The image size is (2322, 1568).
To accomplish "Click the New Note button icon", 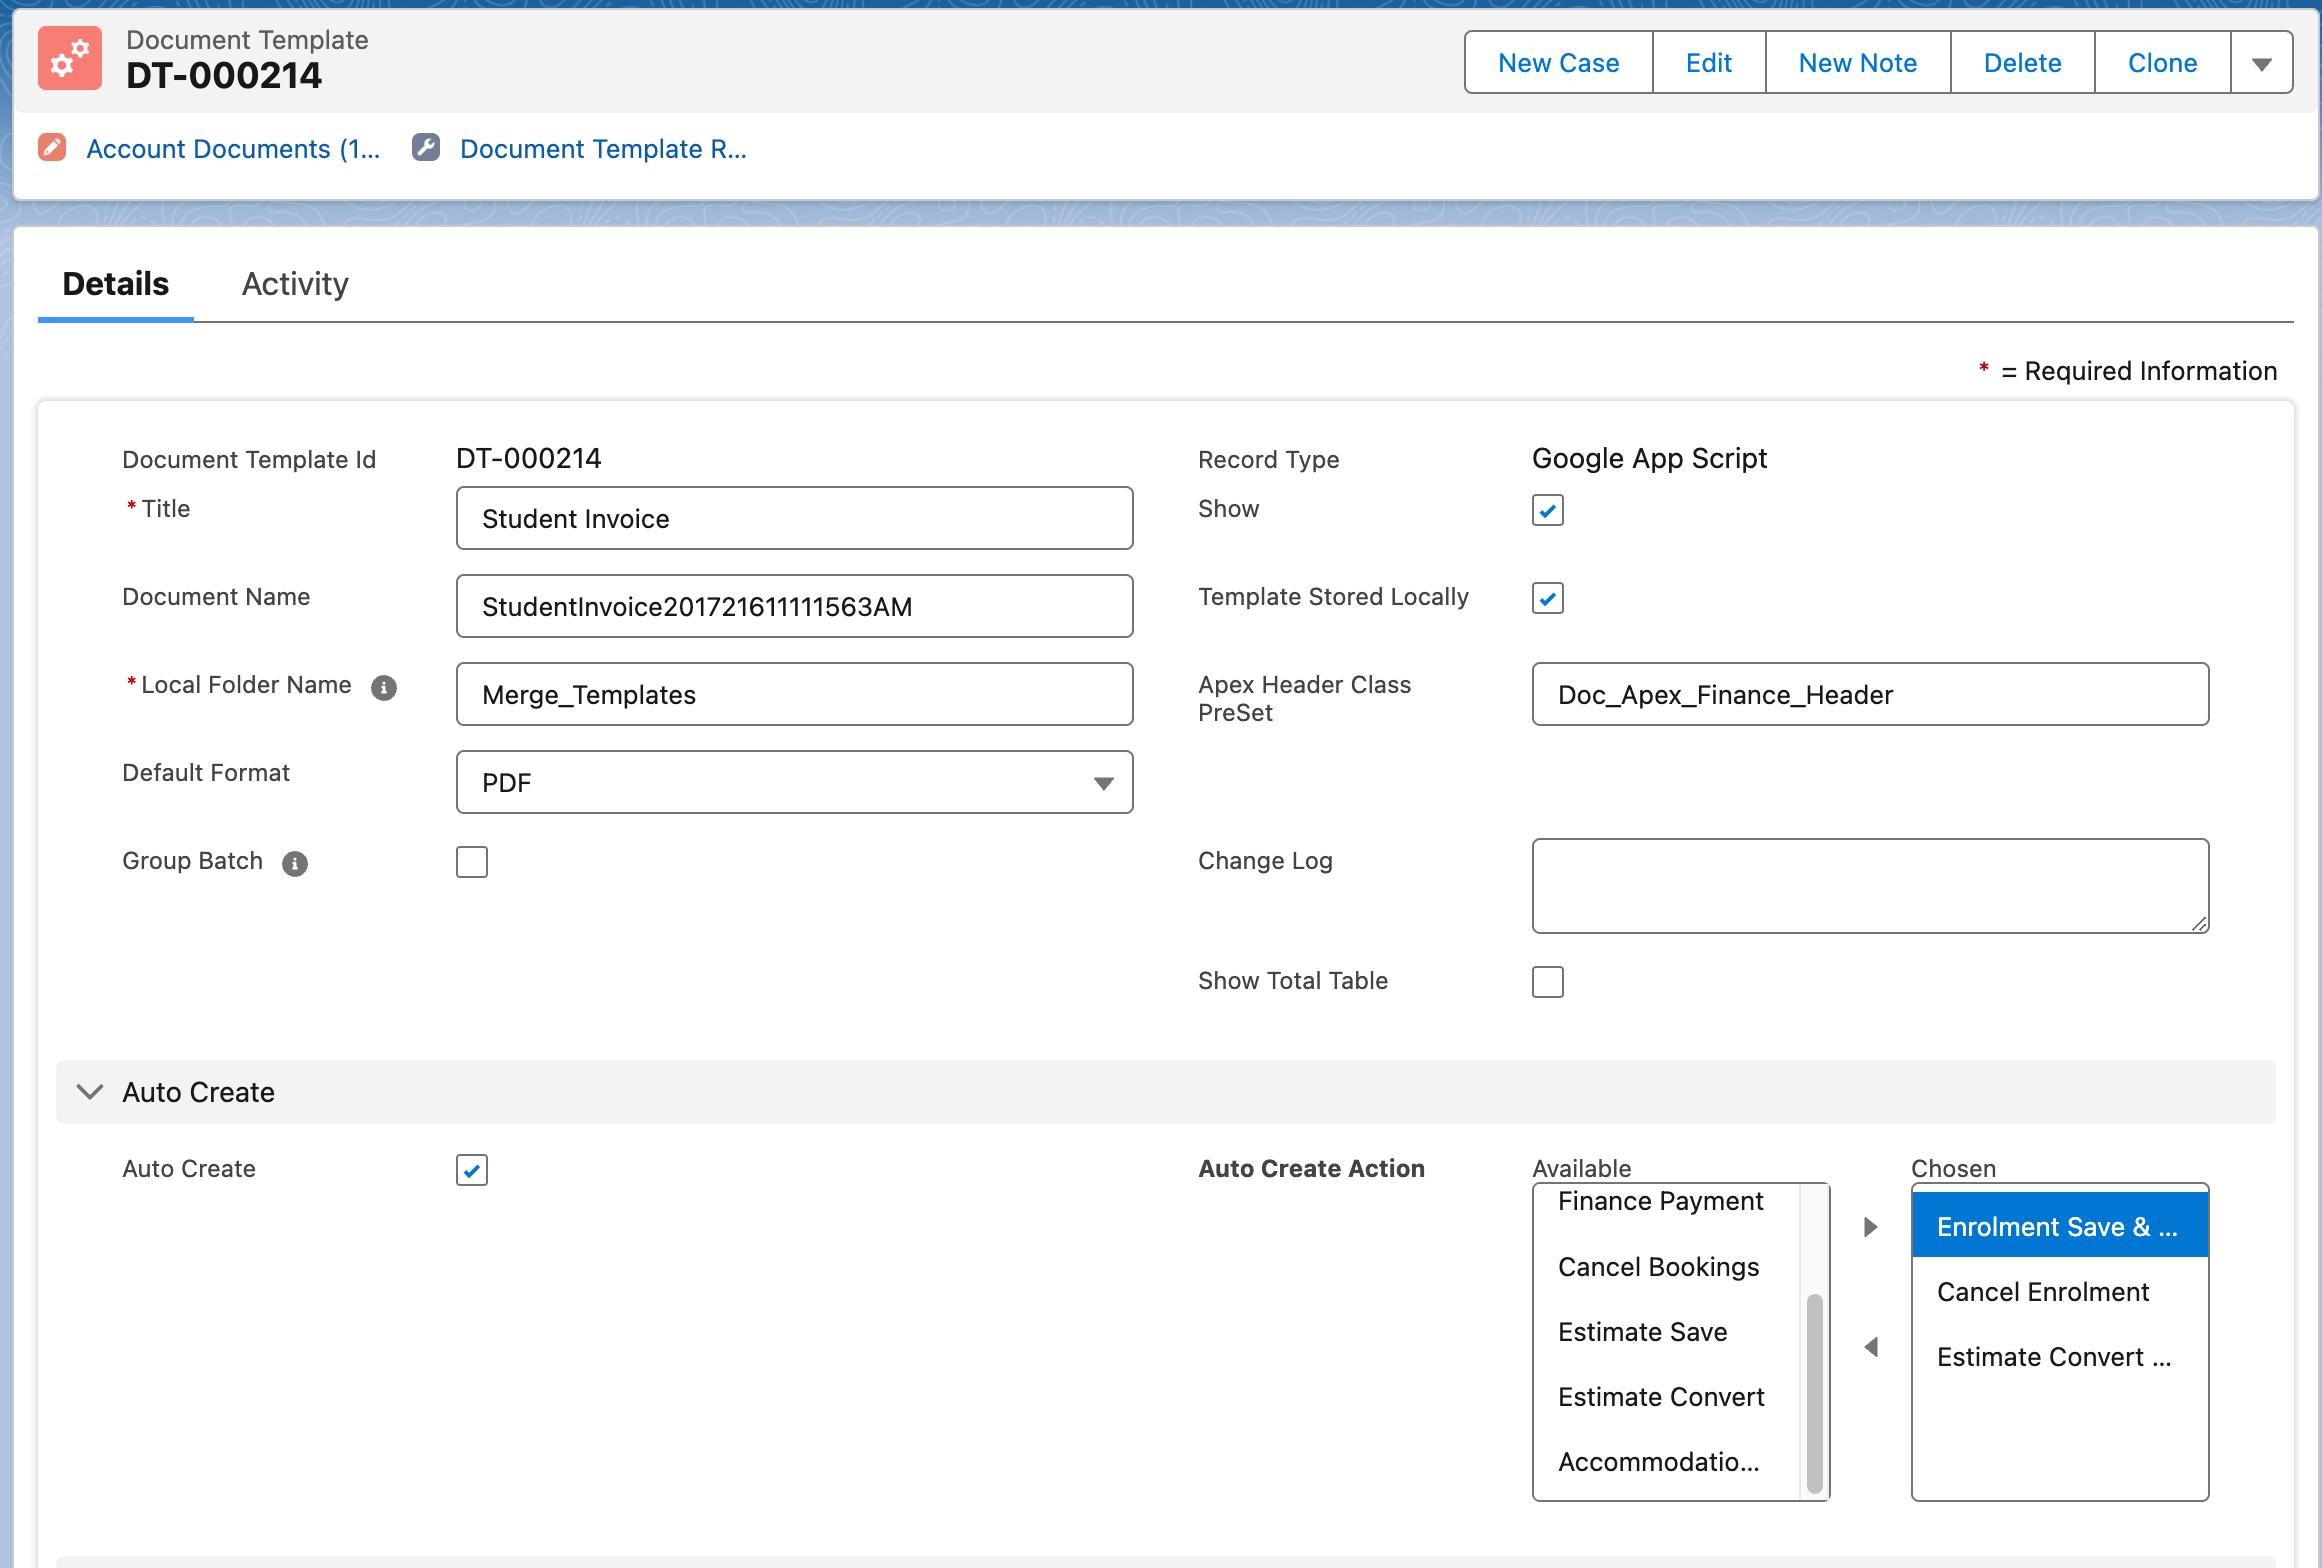I will tap(1857, 63).
